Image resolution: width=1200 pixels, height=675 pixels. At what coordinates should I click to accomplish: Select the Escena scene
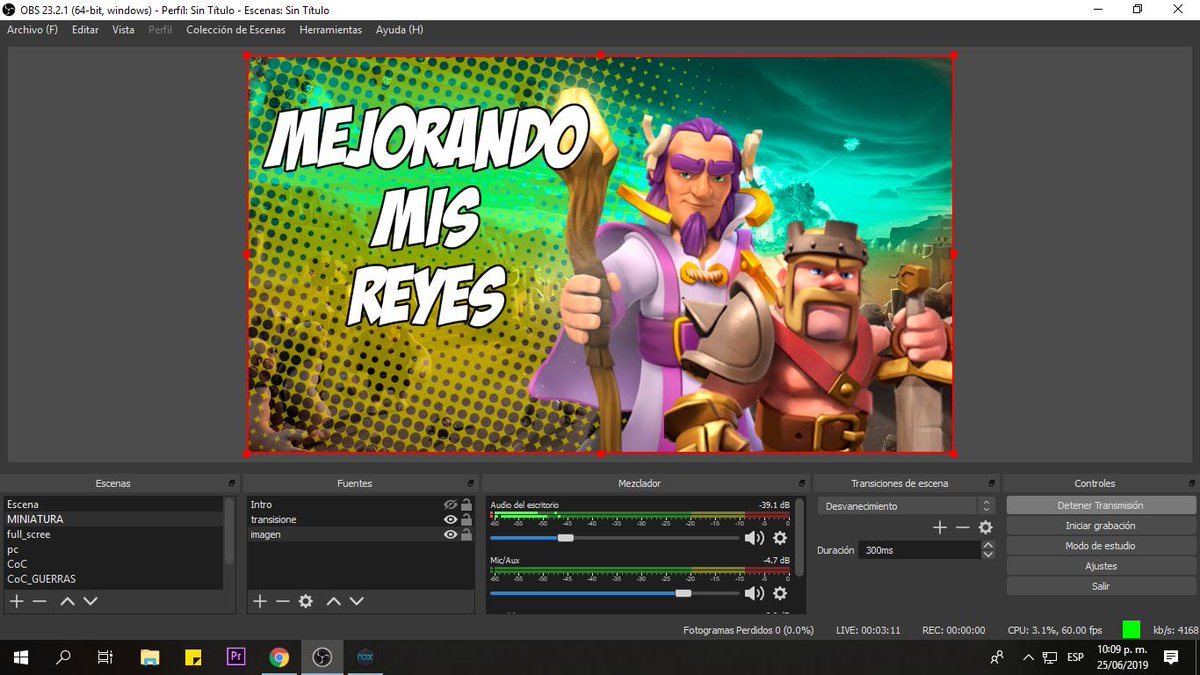click(113, 505)
